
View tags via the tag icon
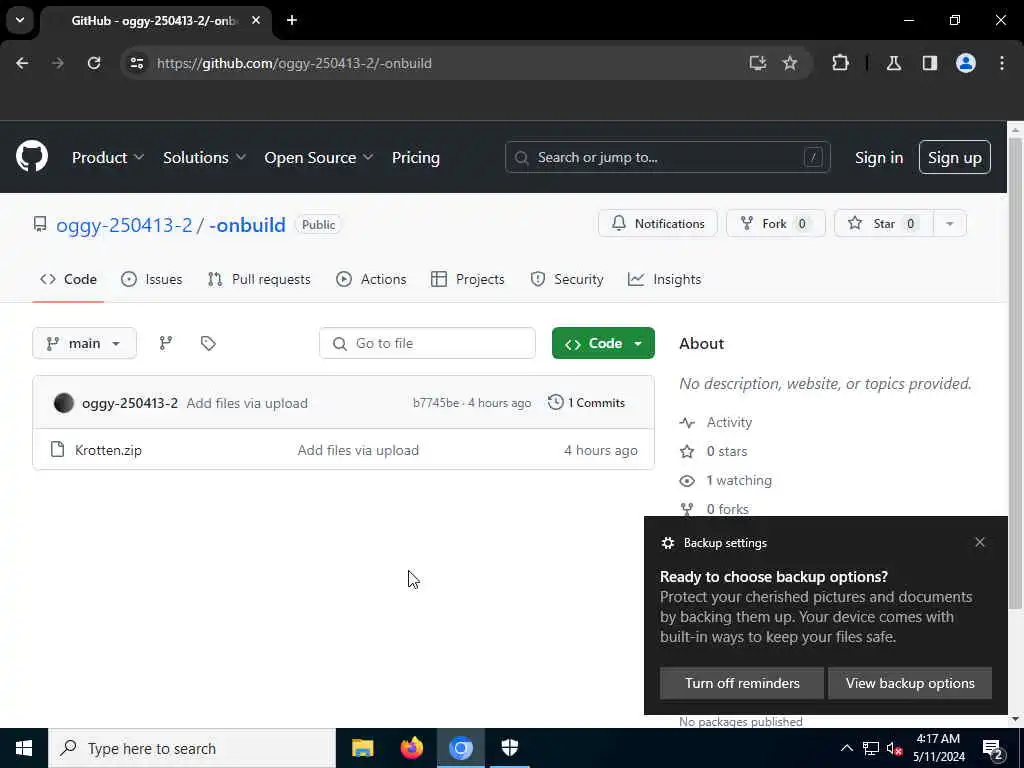coord(208,343)
